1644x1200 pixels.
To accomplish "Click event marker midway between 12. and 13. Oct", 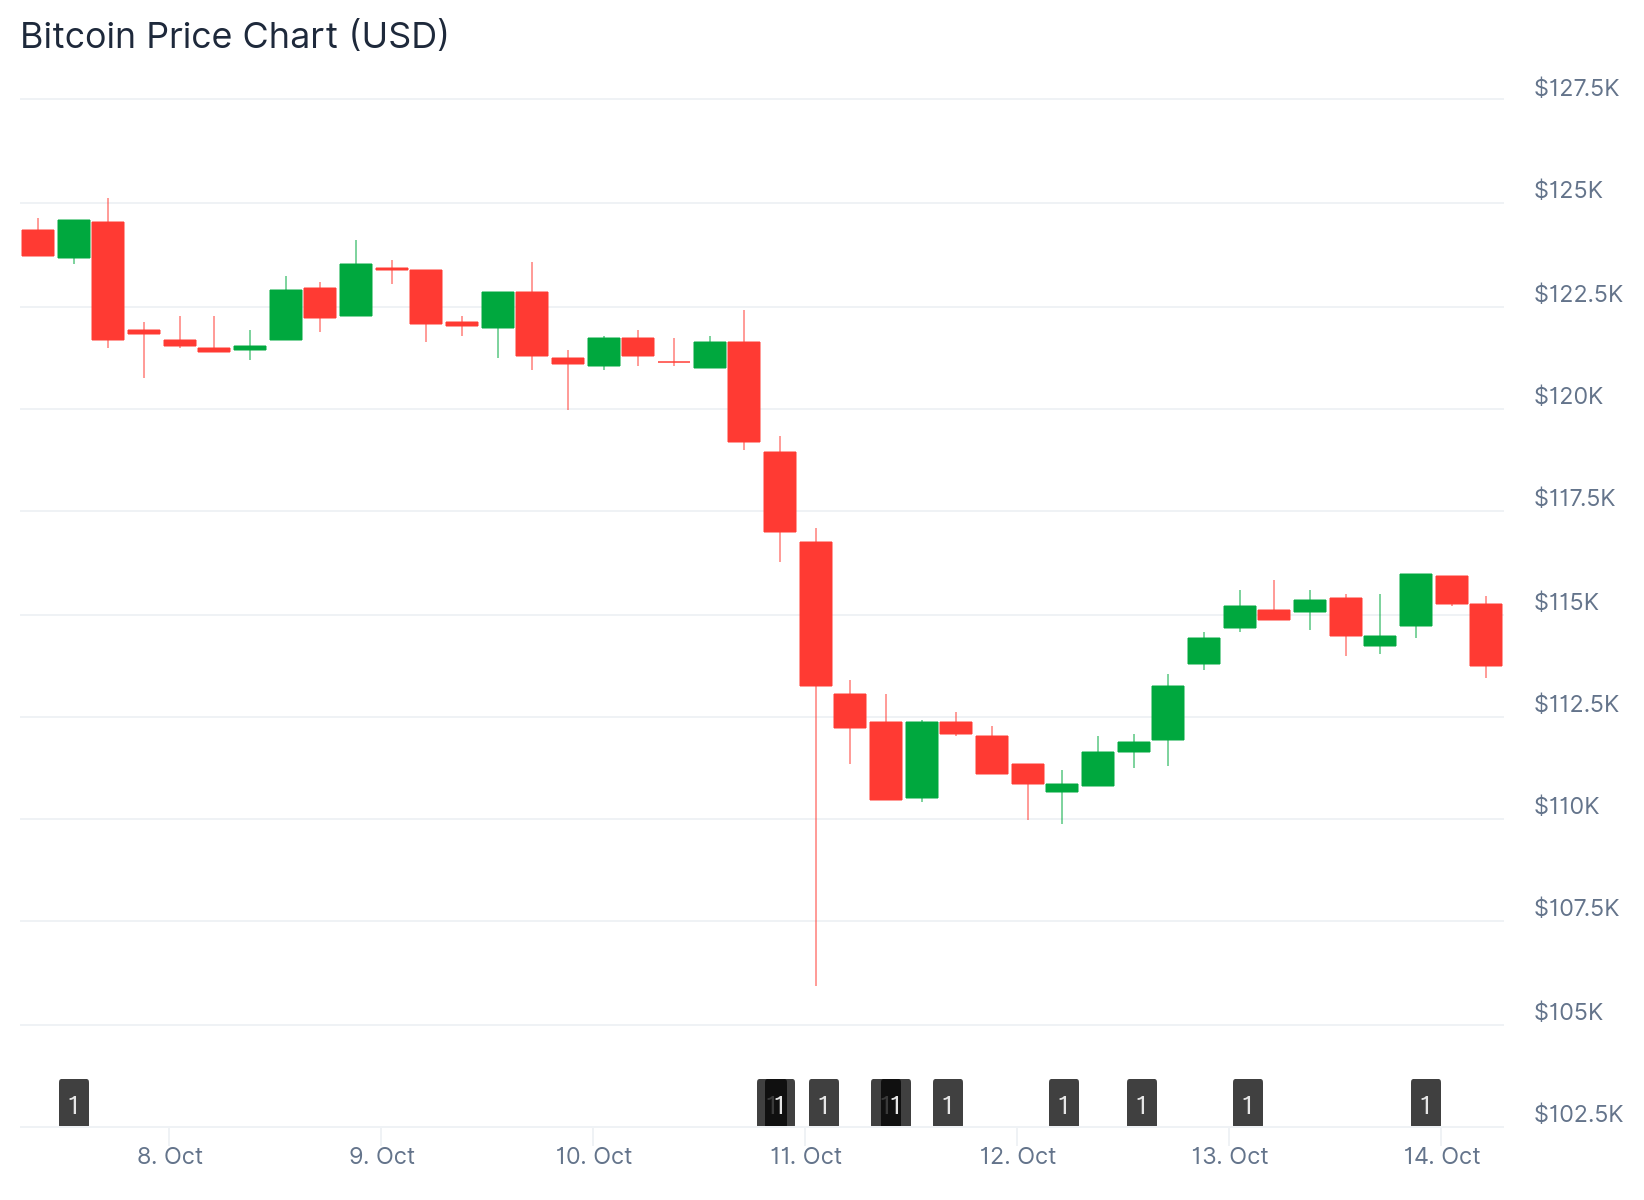I will point(1141,1103).
